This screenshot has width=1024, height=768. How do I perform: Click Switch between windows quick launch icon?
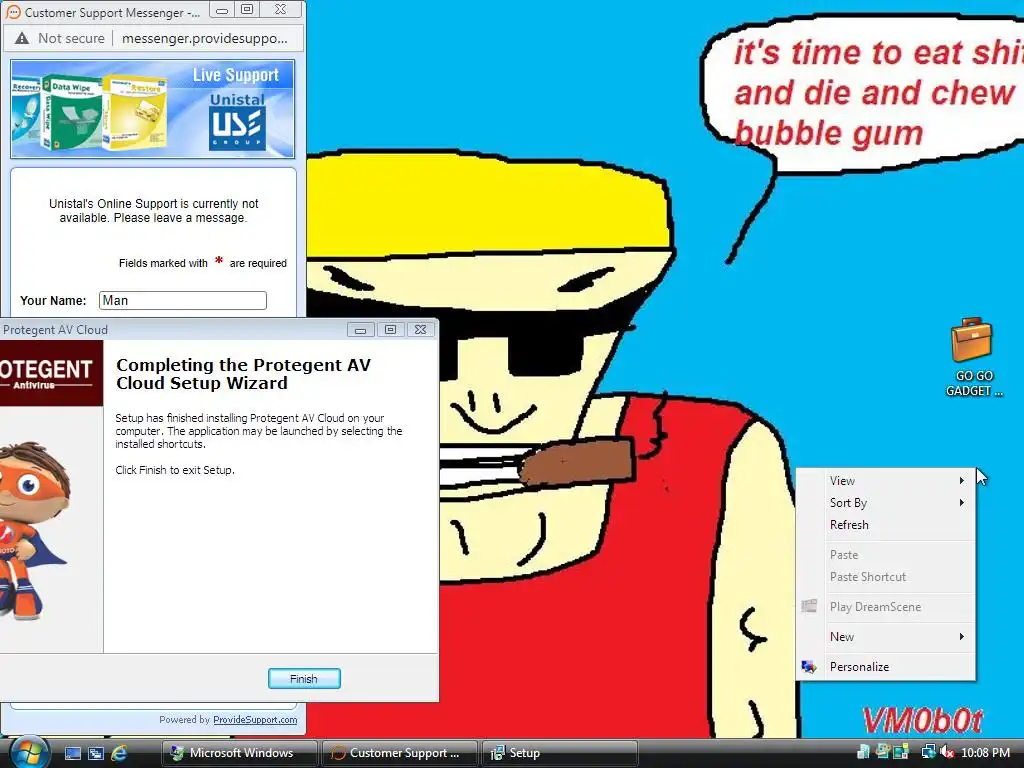(96, 753)
